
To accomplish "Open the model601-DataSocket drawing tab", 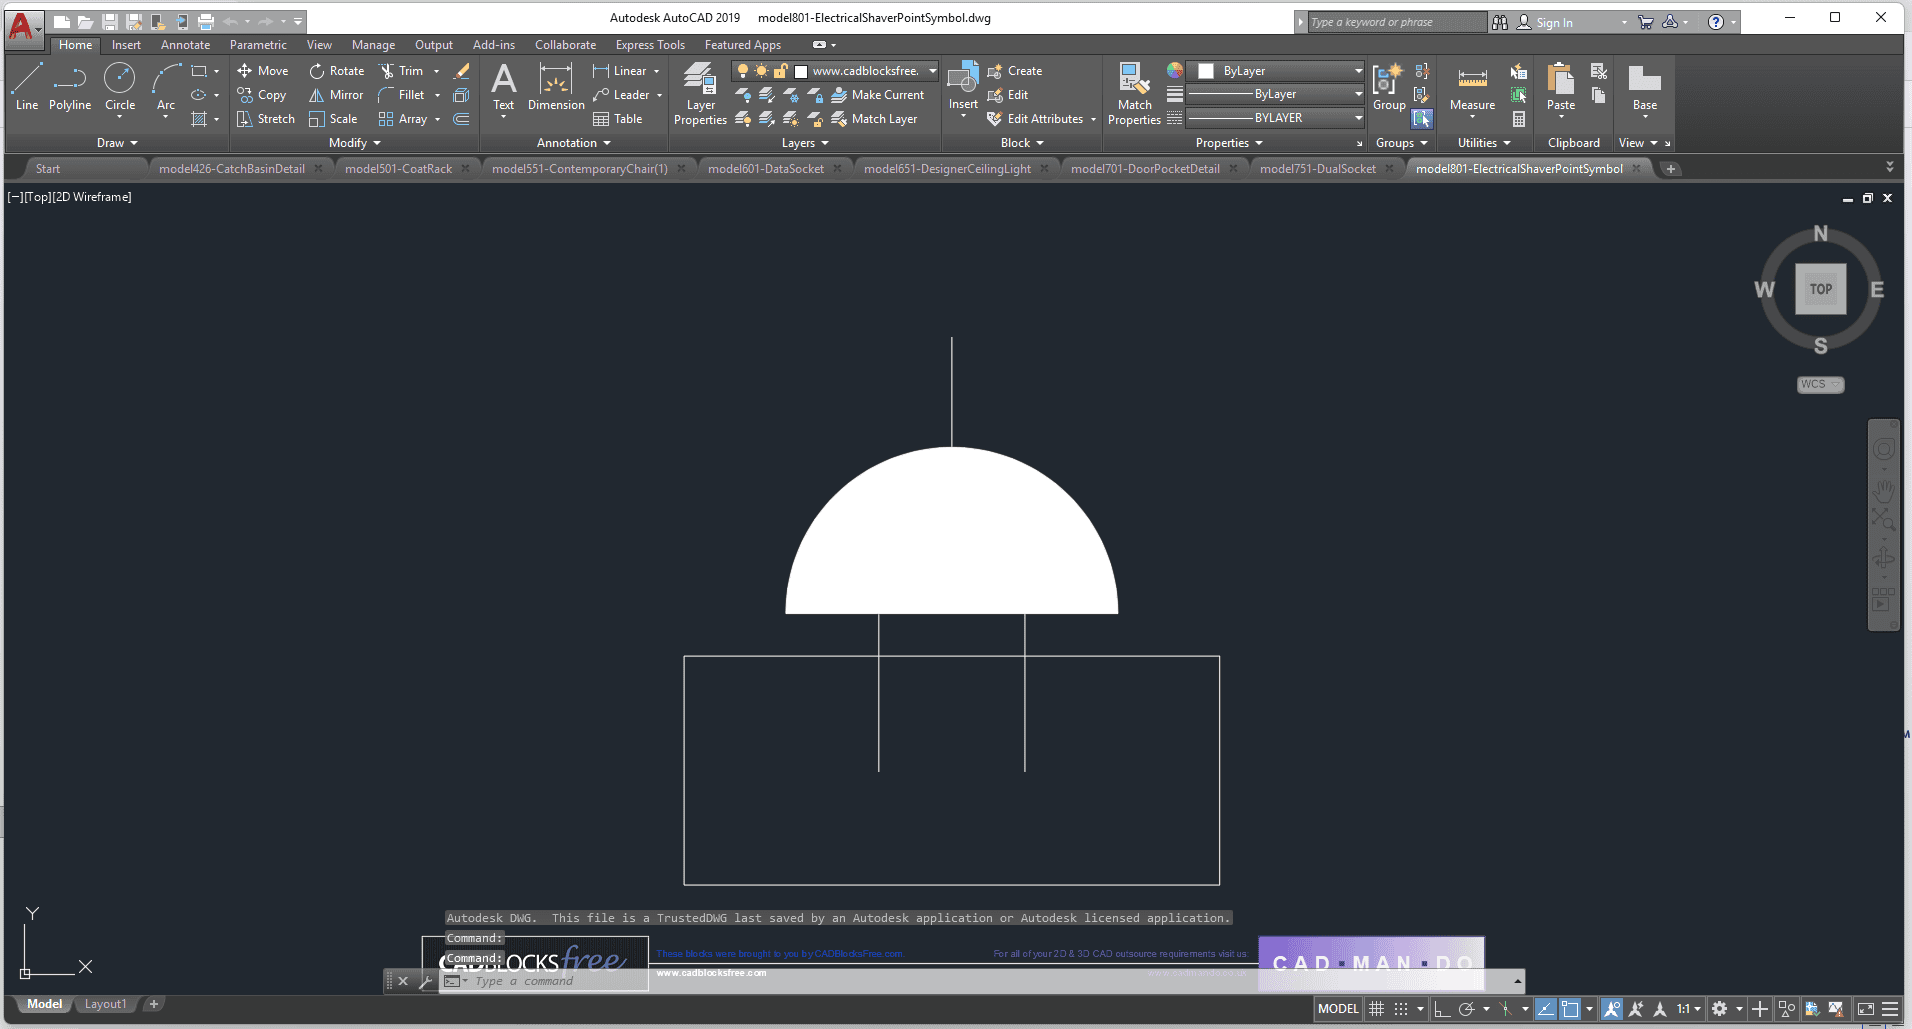I will (765, 169).
